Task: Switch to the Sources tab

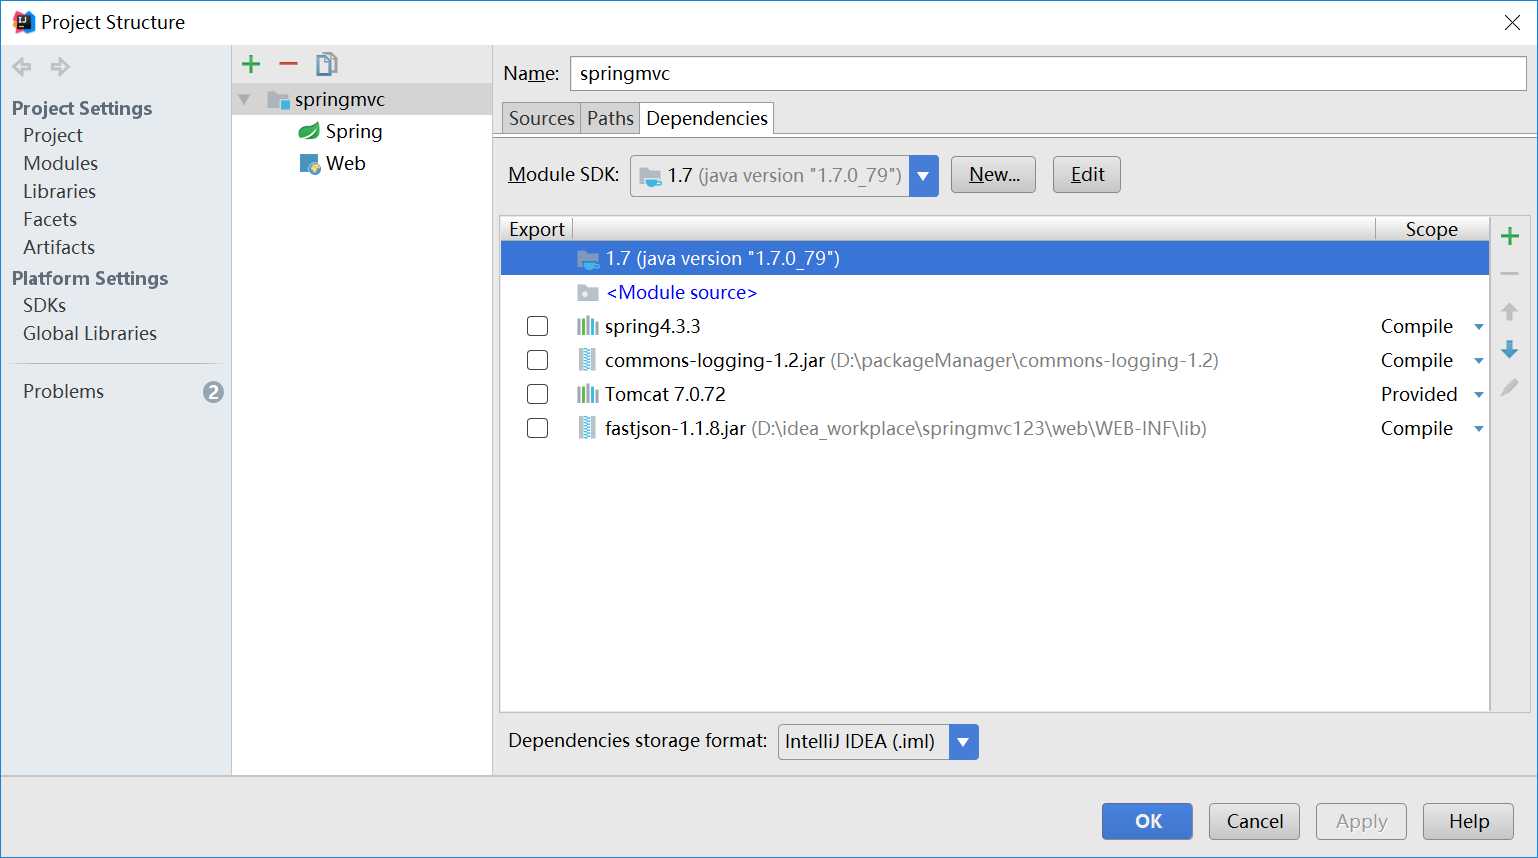Action: tap(541, 118)
